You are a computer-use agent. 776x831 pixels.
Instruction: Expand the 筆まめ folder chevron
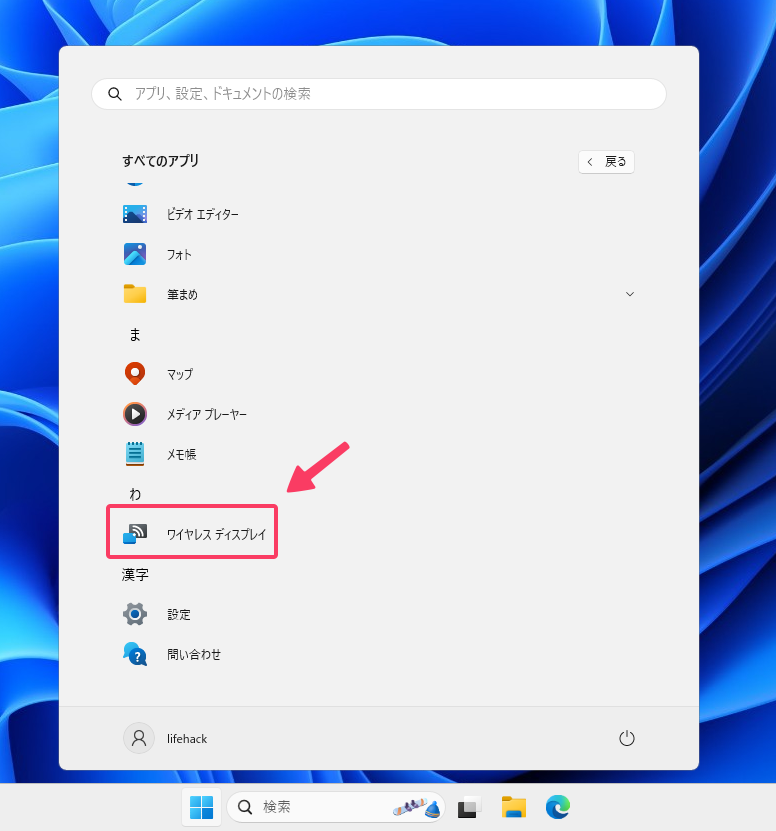click(x=630, y=294)
